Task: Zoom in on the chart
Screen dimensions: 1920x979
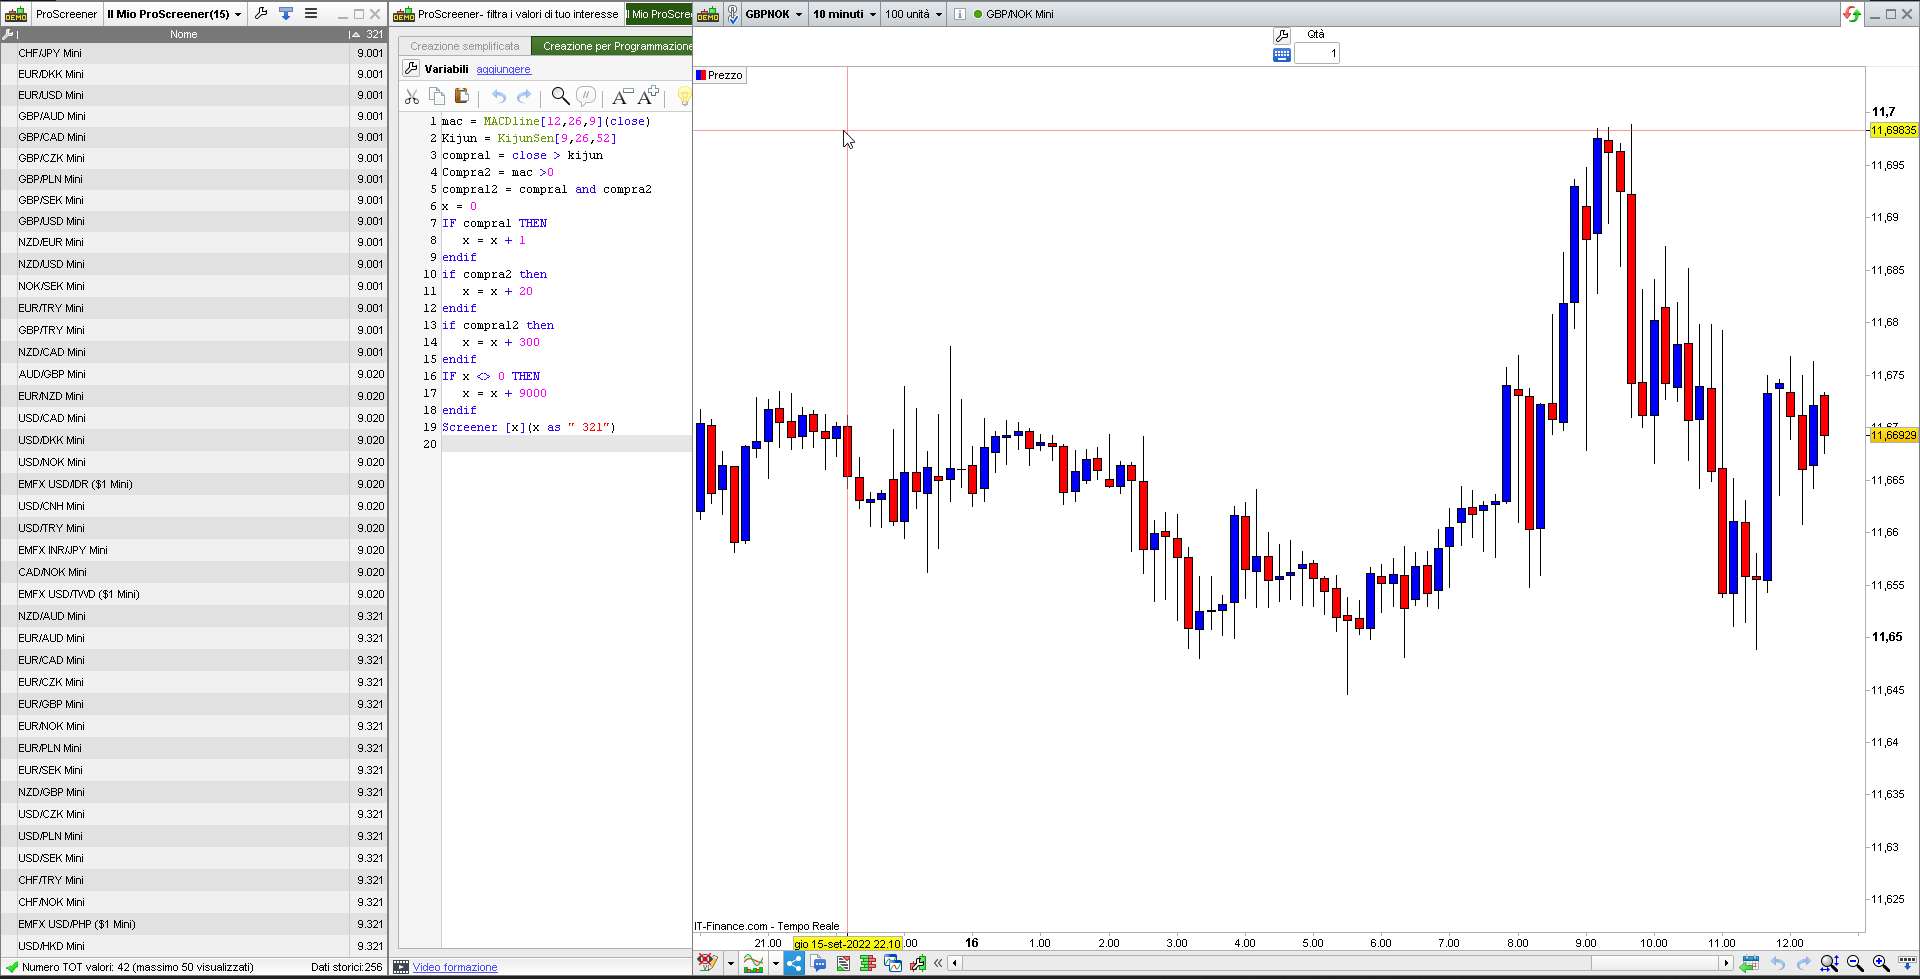Action: [x=1880, y=963]
